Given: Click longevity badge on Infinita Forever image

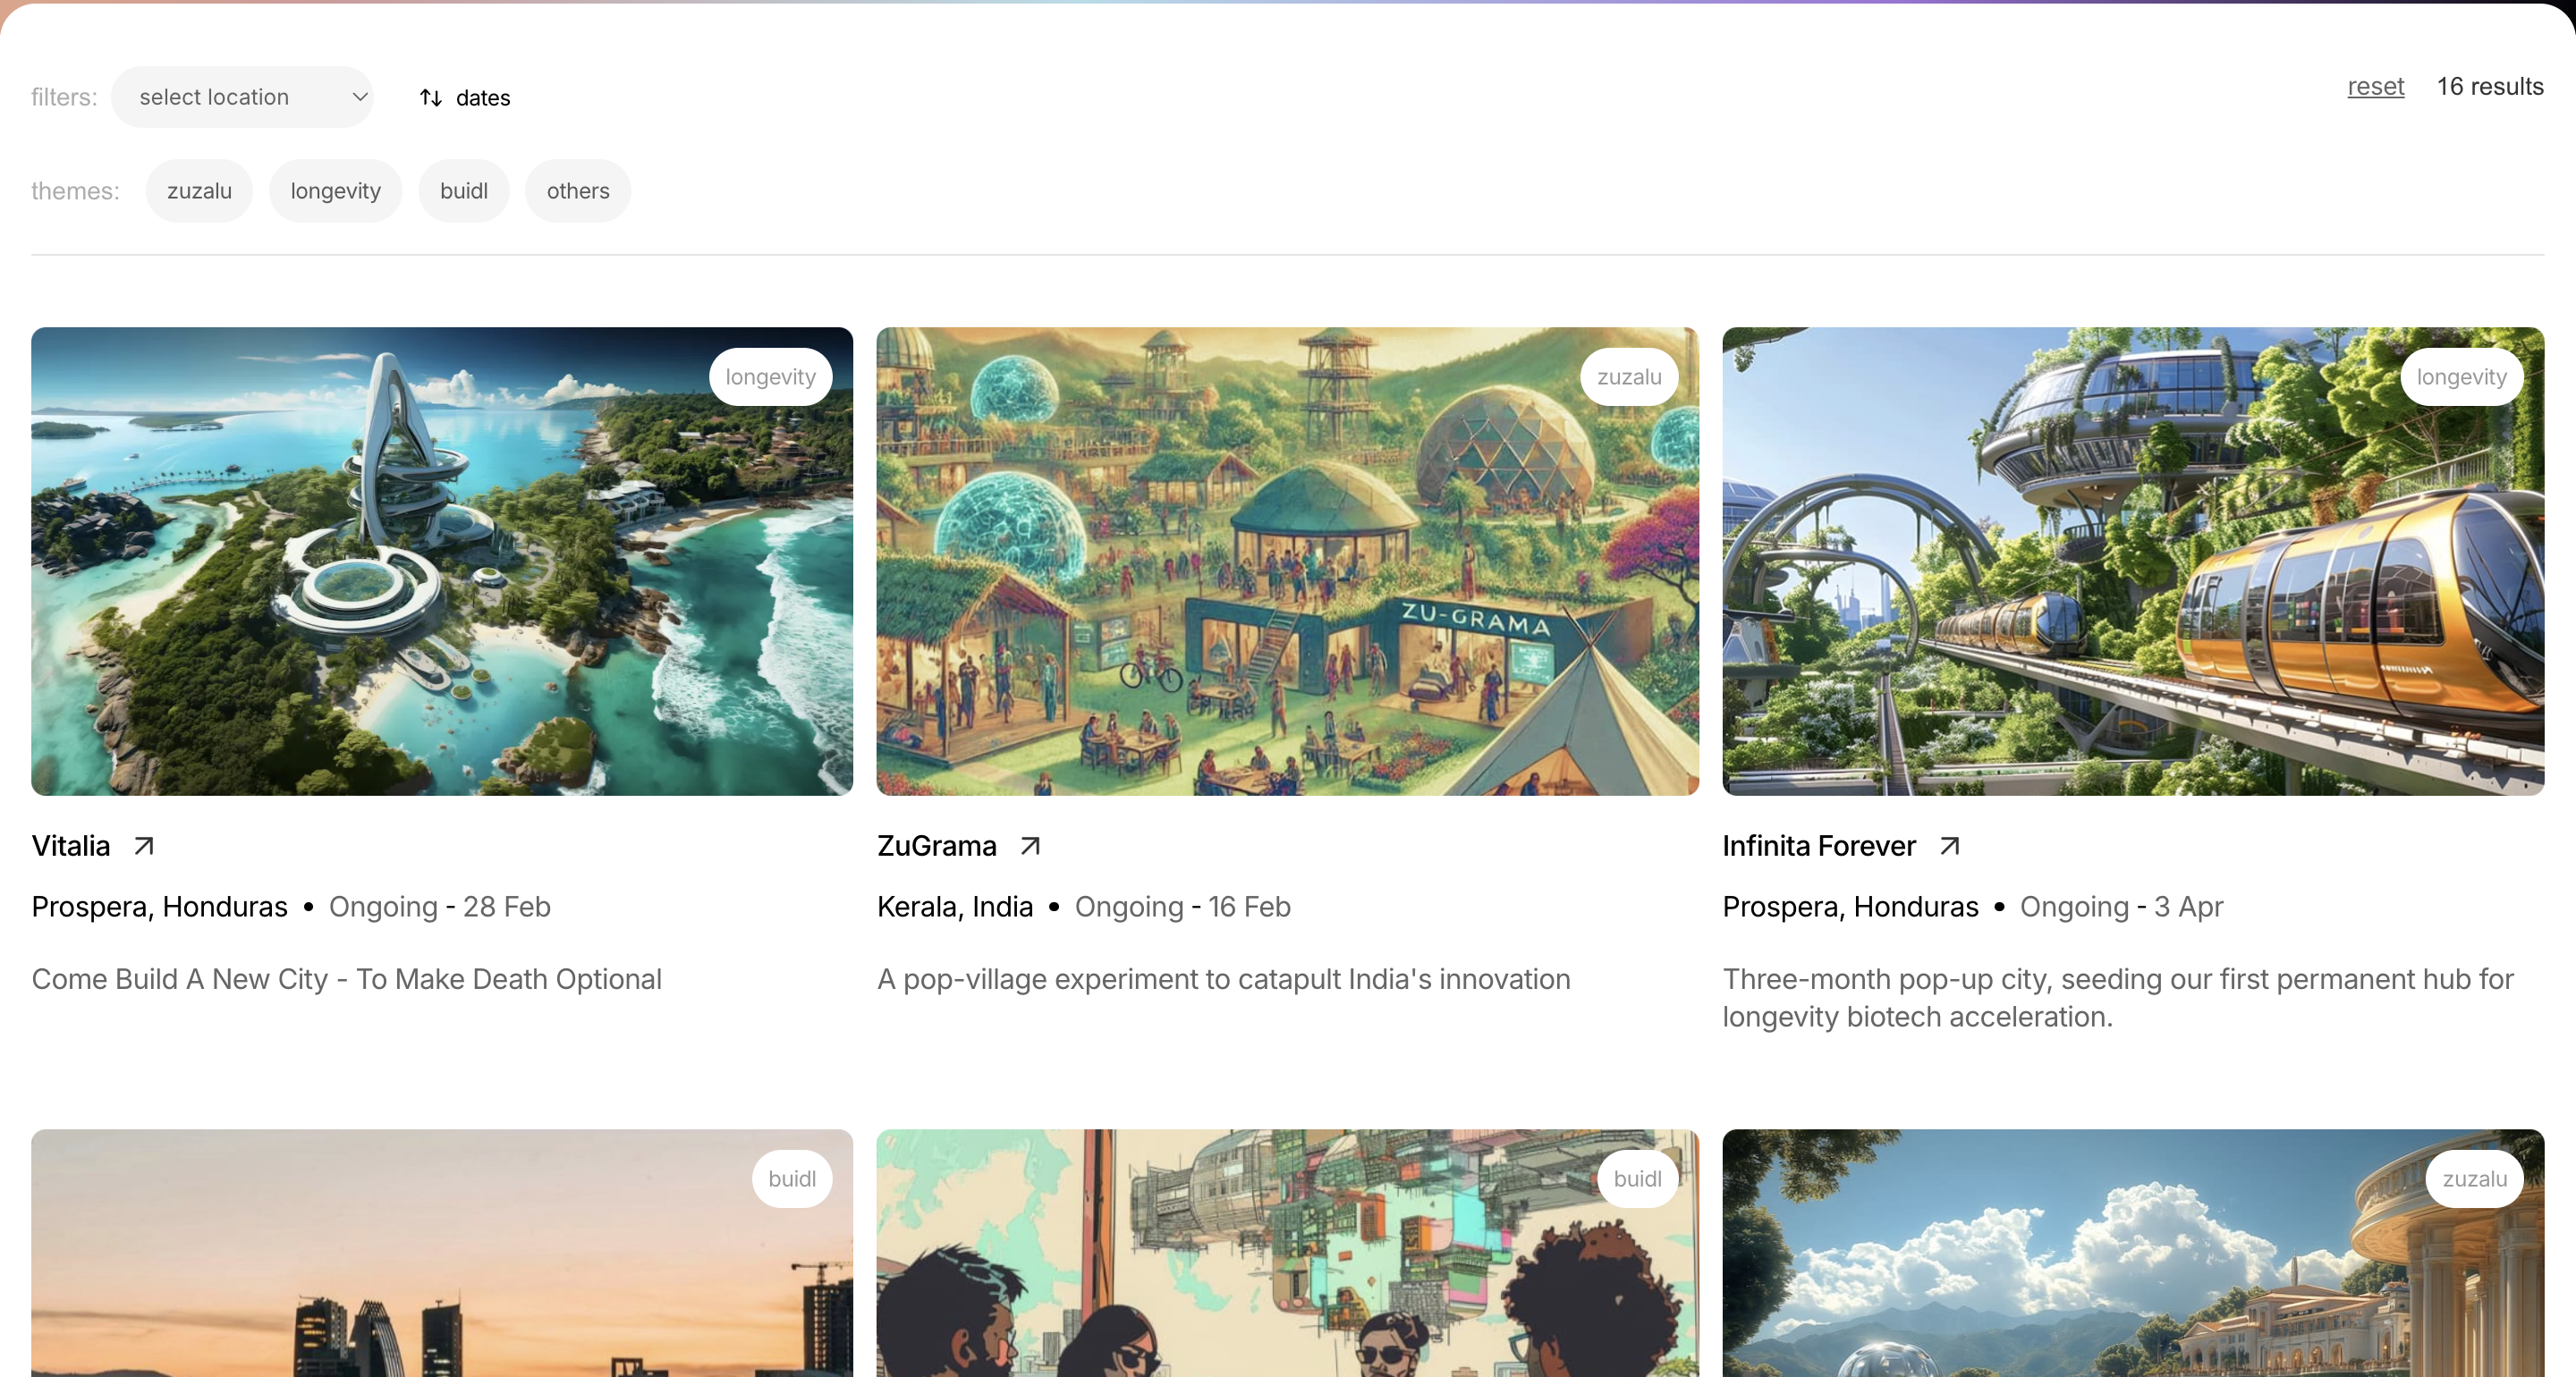Looking at the screenshot, I should tap(2461, 377).
